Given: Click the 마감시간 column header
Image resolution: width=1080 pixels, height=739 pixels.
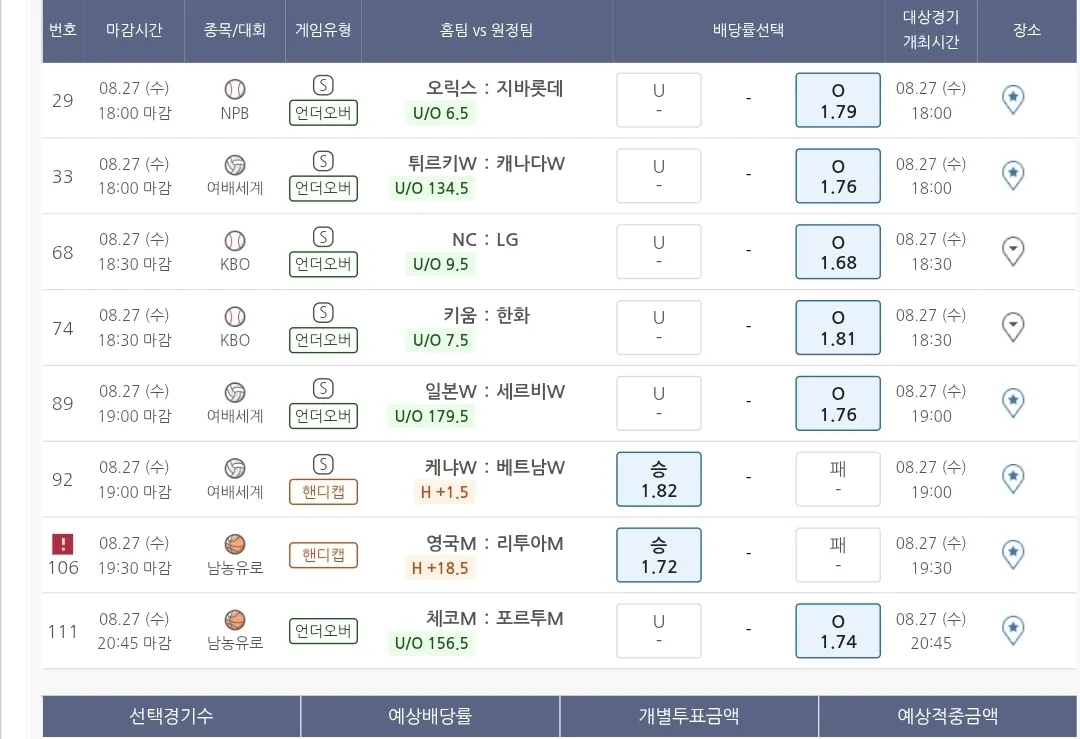Looking at the screenshot, I should [135, 30].
